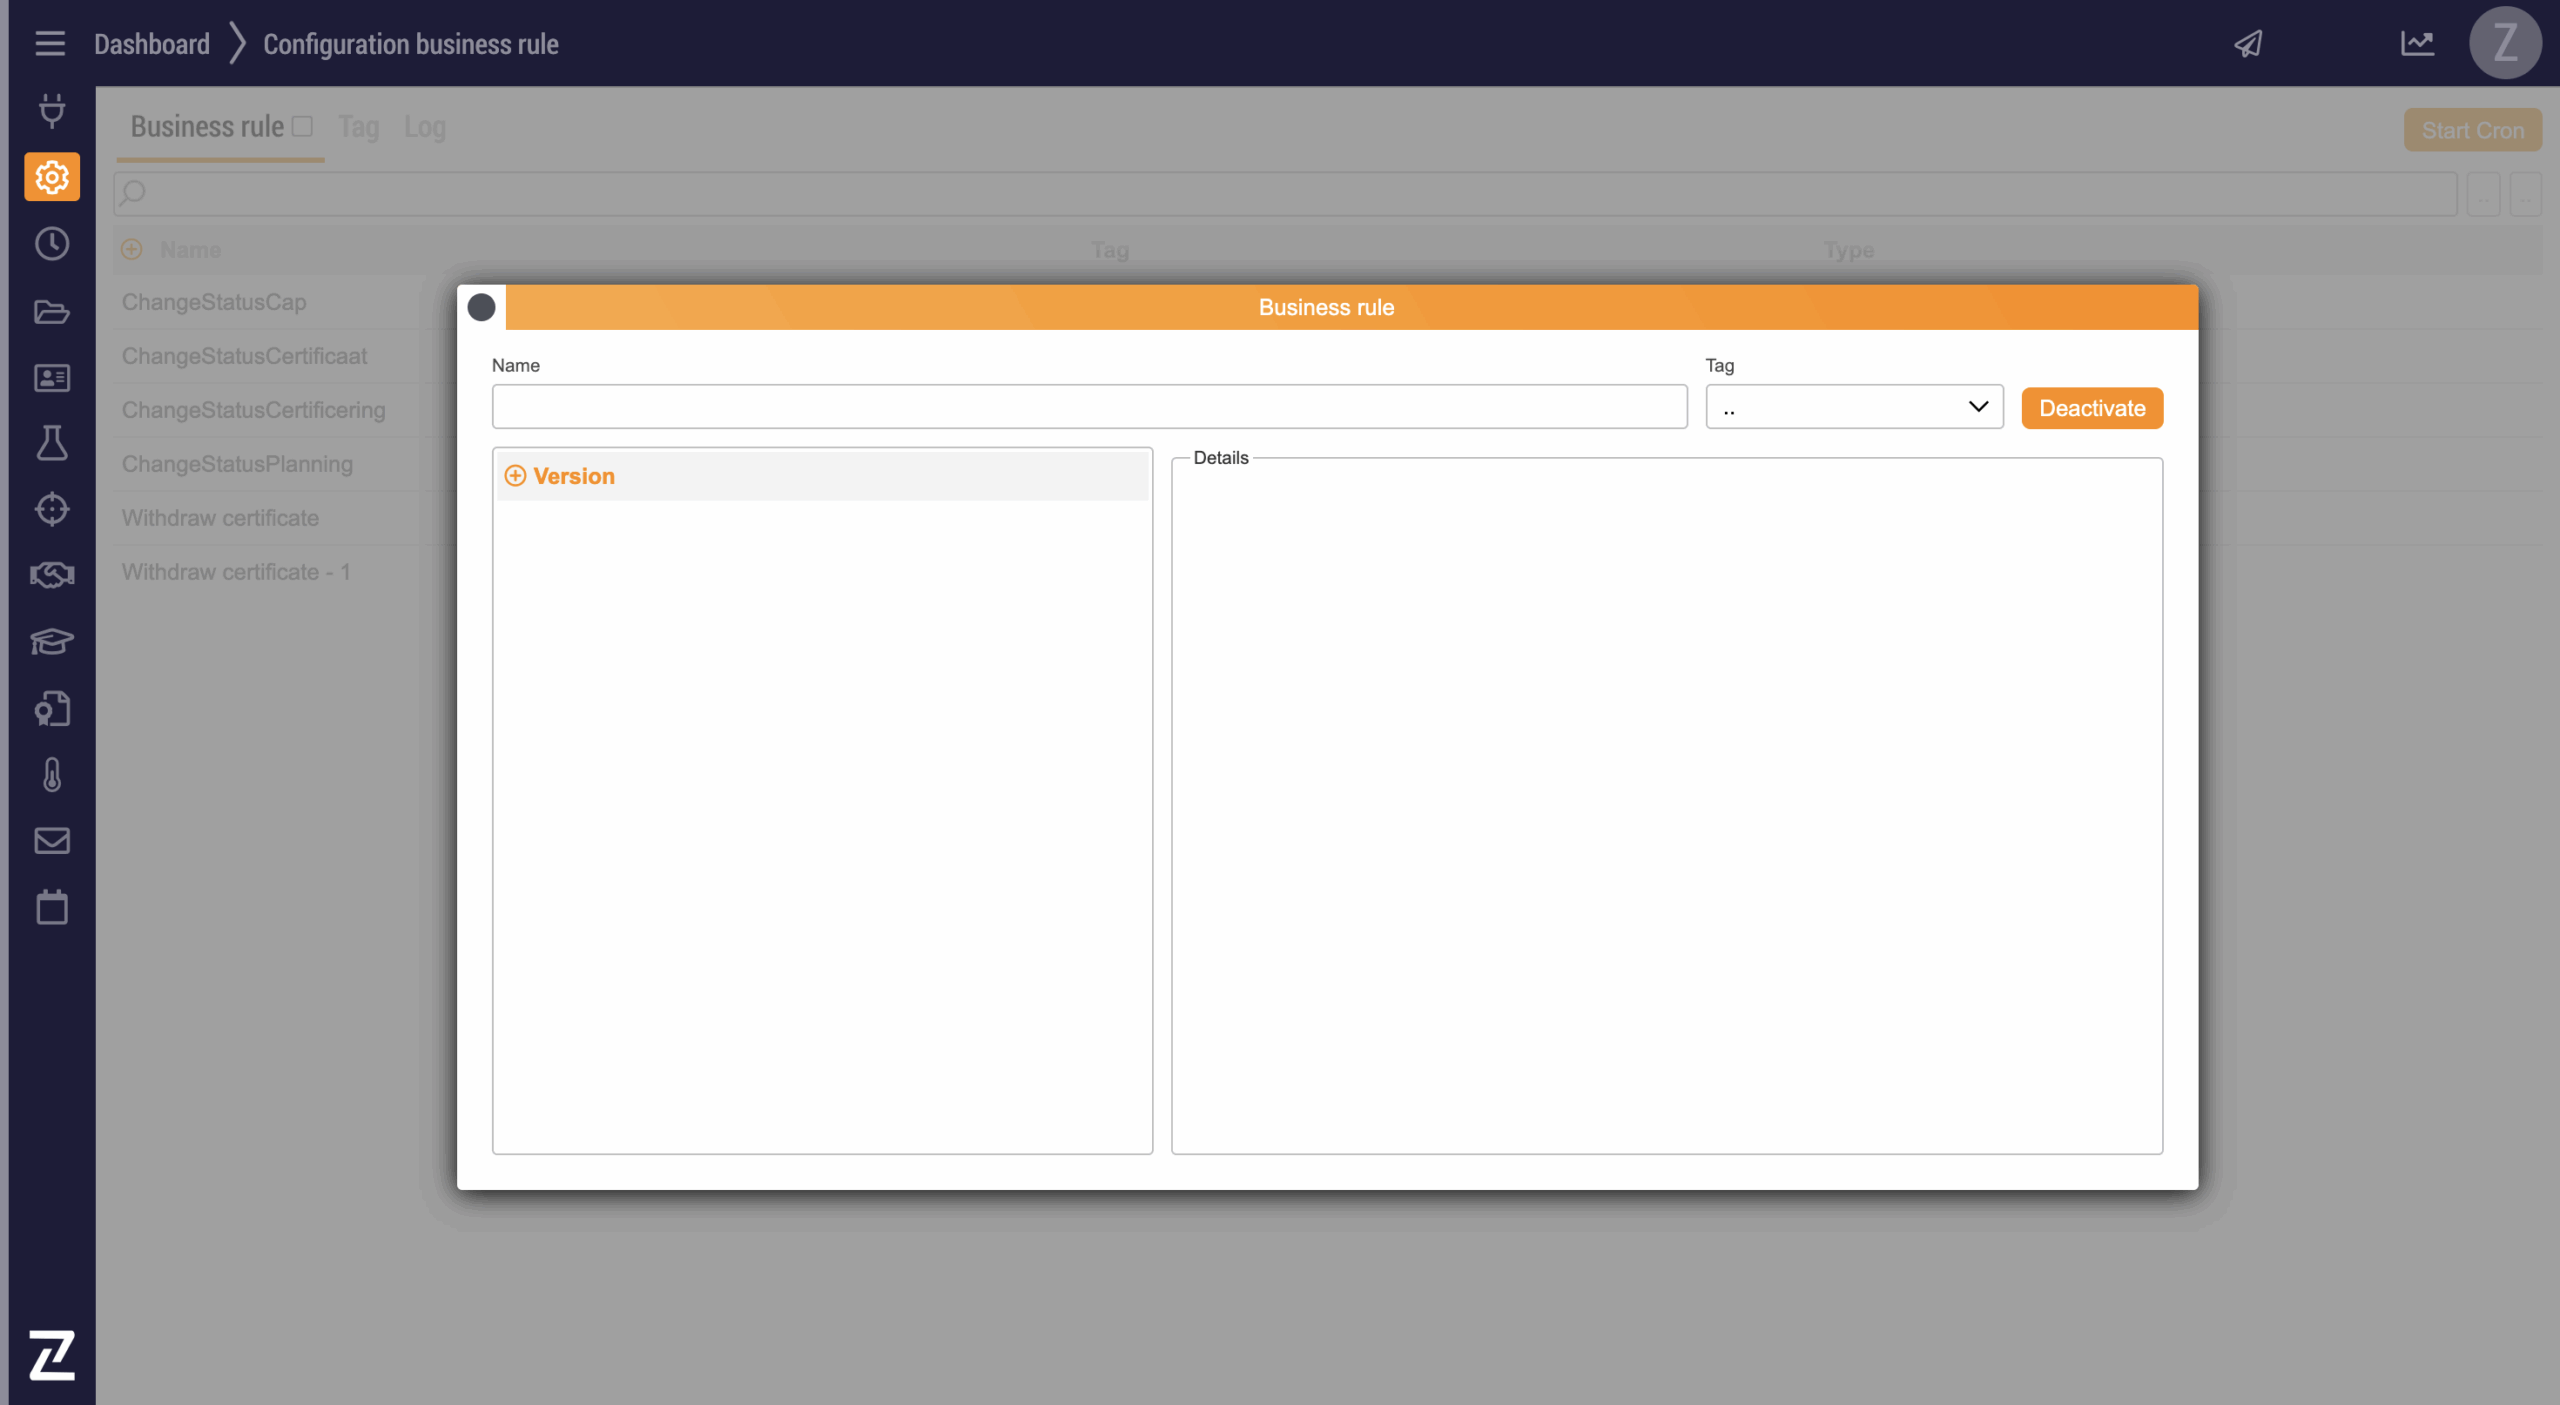Toggle the hamburger menu at top left
The image size is (2560, 1405).
tap(50, 44)
